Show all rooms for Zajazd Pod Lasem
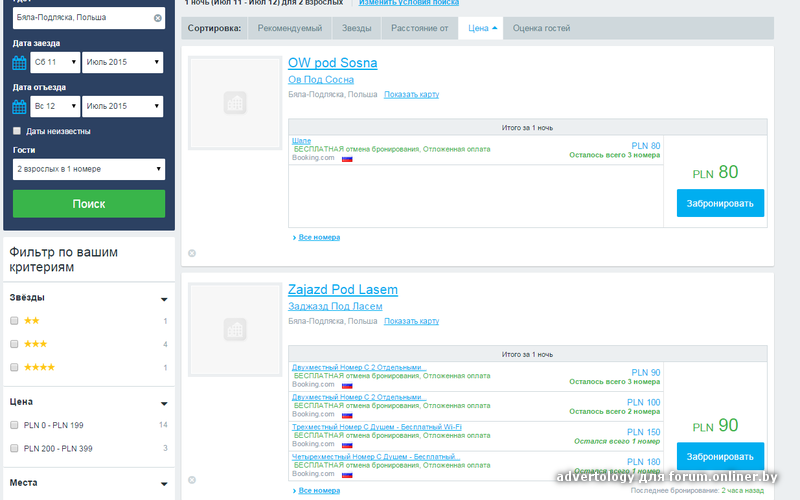This screenshot has height=500, width=800. click(319, 490)
